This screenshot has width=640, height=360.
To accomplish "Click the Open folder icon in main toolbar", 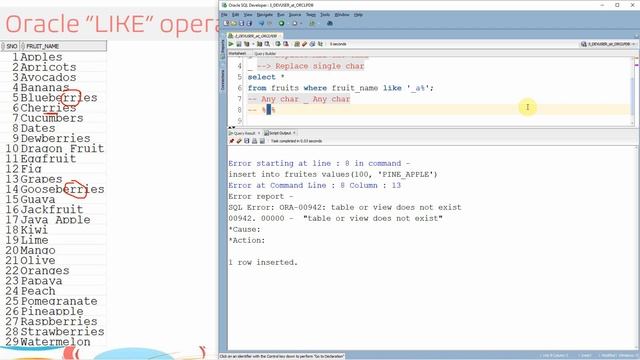I will click(x=234, y=23).
